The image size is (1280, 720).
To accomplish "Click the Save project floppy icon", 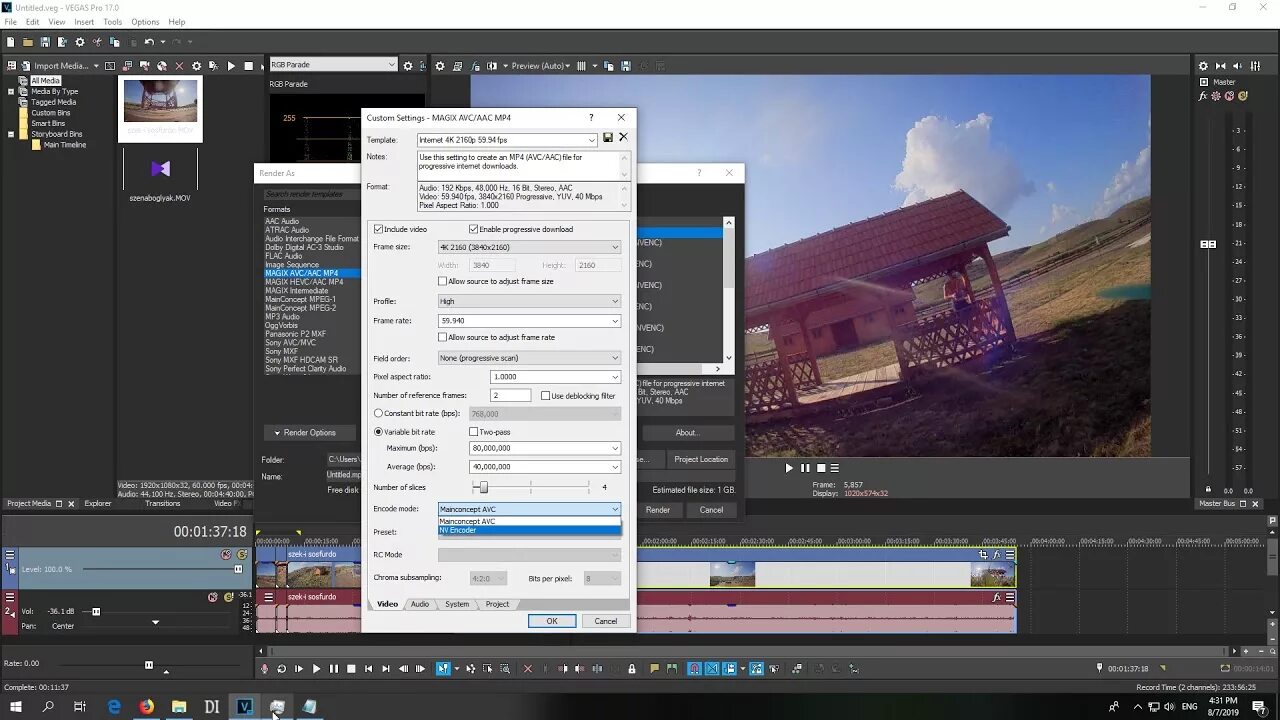I will 45,42.
